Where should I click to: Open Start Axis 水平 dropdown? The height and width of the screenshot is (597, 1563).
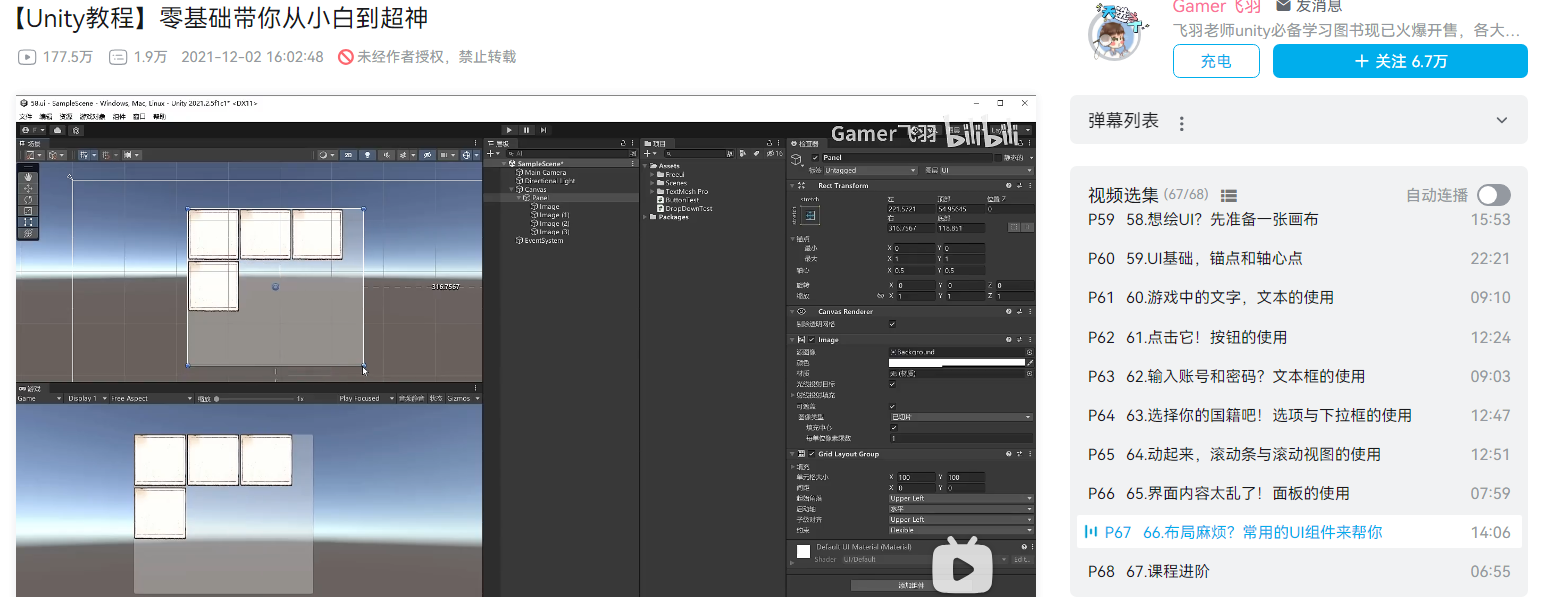point(961,509)
